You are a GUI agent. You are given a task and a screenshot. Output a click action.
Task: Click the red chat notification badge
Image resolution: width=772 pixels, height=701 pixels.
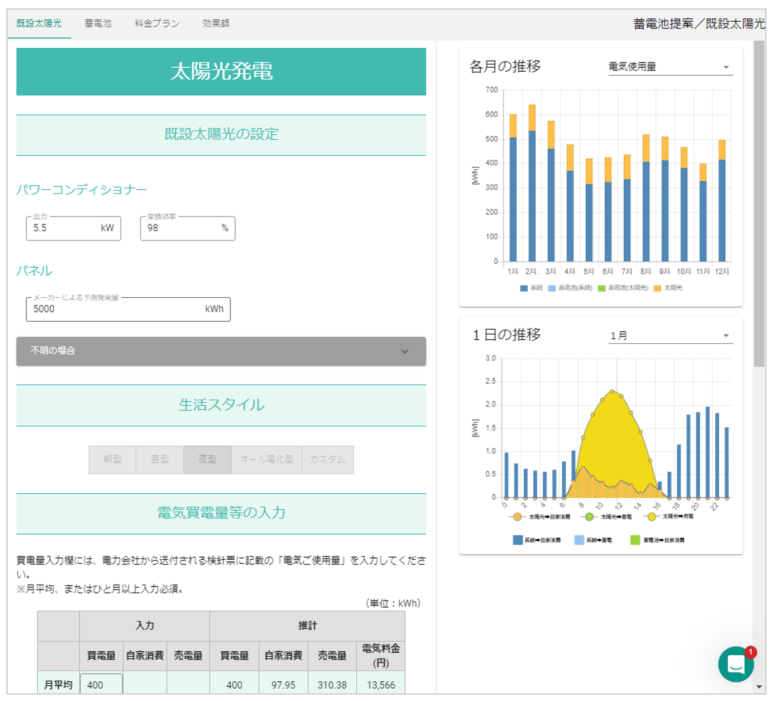click(x=750, y=652)
